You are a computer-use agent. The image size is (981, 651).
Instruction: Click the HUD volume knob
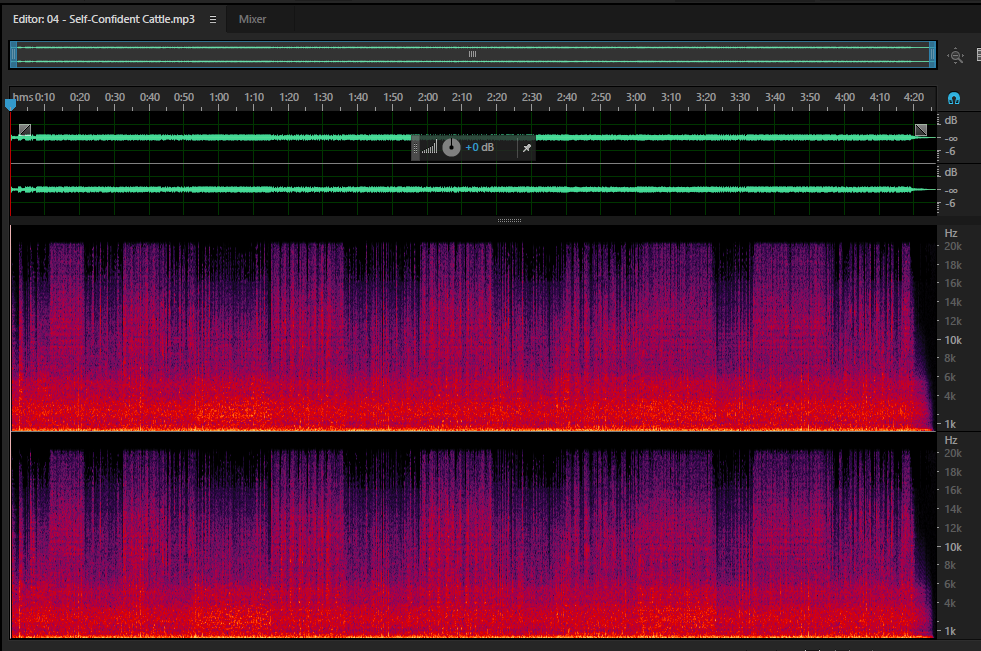pyautogui.click(x=451, y=148)
